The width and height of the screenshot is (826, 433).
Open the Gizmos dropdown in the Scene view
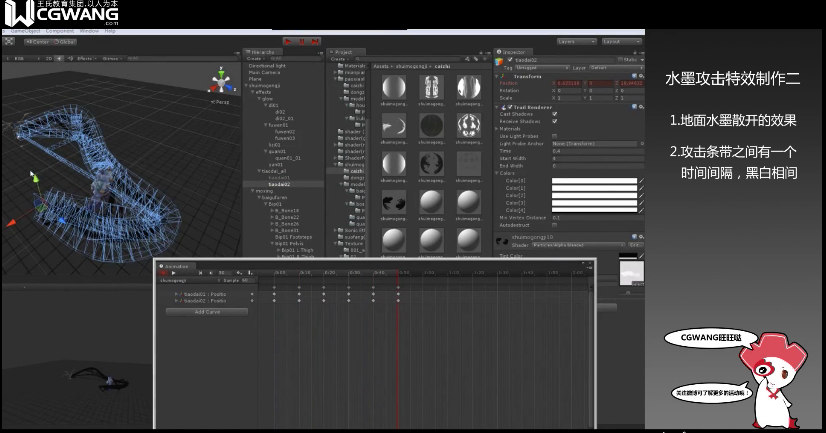tap(112, 58)
